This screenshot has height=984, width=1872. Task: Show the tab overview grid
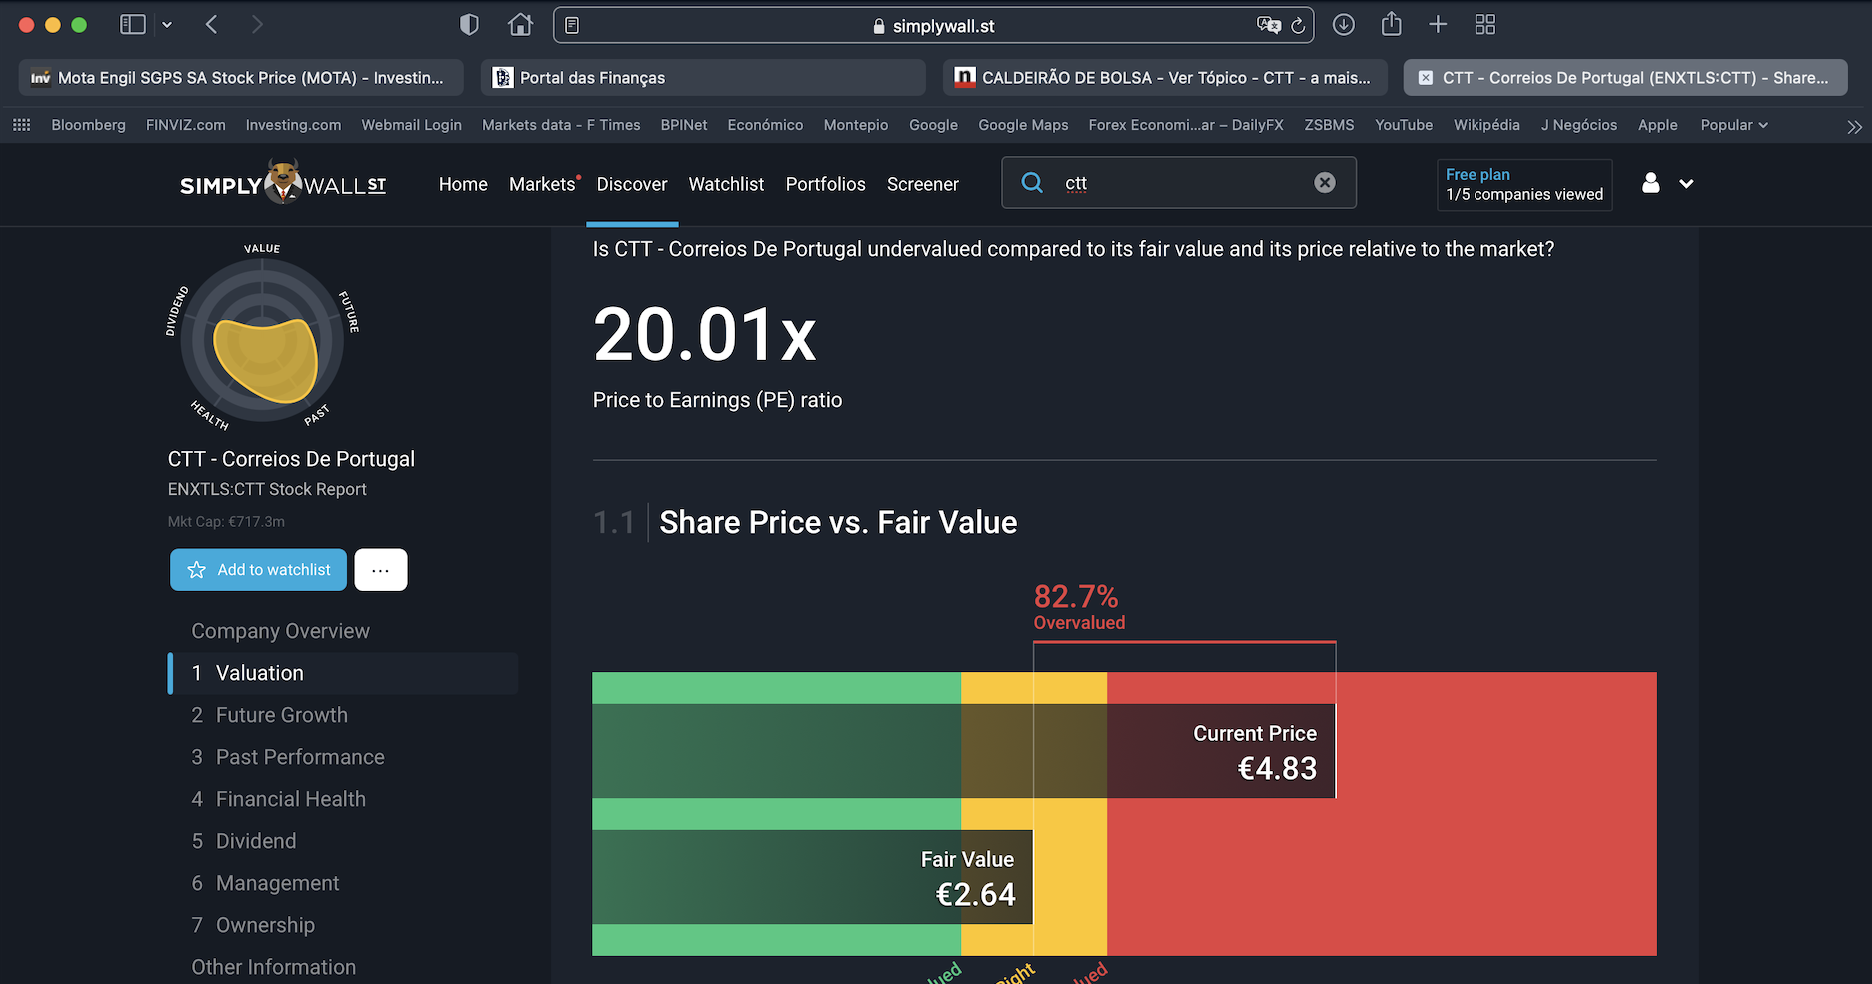[1485, 25]
